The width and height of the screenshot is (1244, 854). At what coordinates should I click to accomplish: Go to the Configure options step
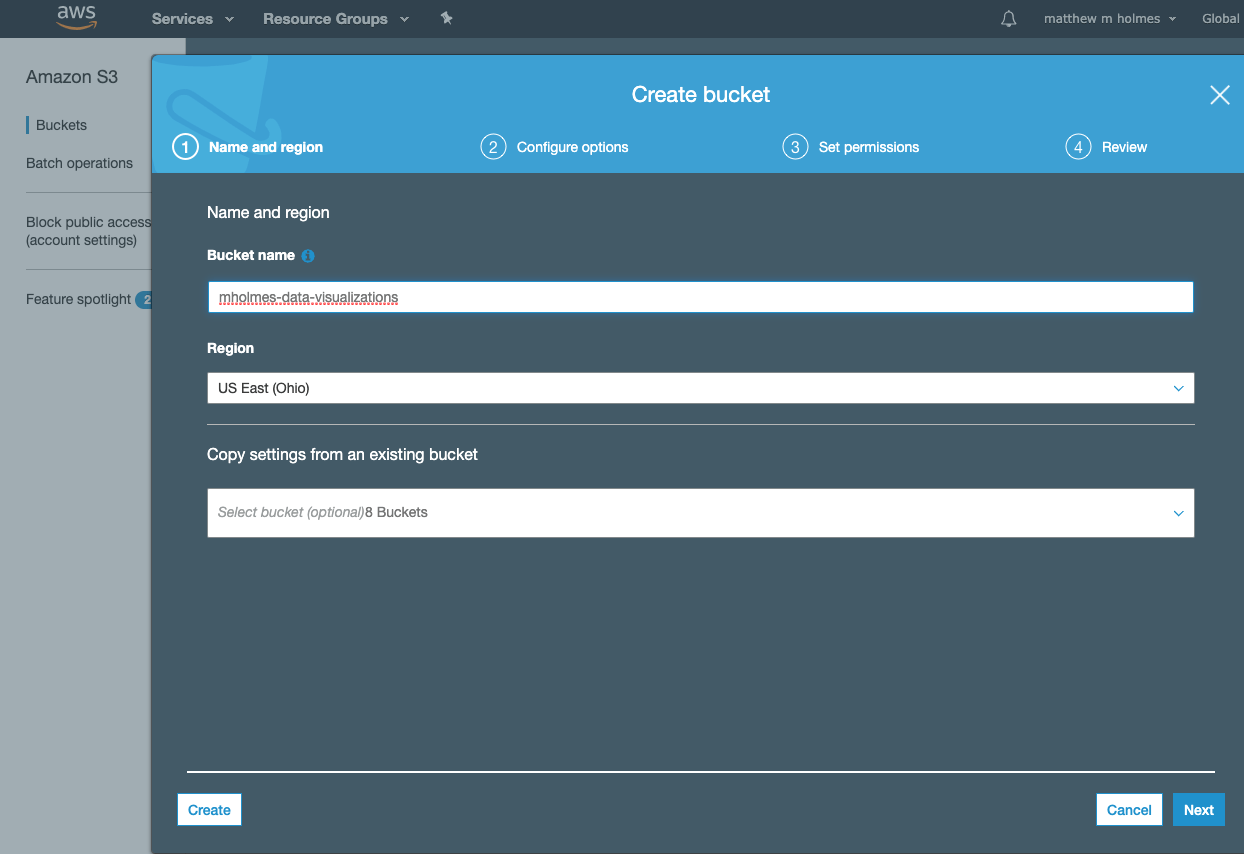pyautogui.click(x=572, y=147)
